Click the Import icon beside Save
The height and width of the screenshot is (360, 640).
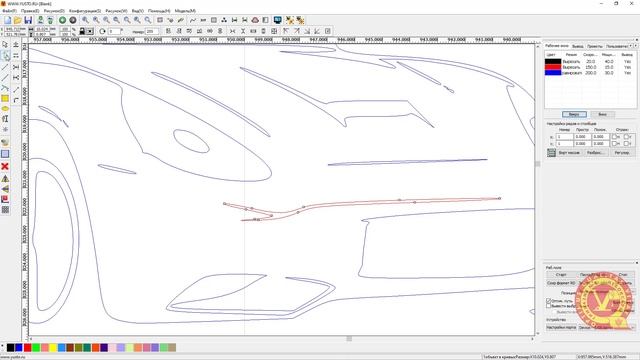click(x=40, y=20)
